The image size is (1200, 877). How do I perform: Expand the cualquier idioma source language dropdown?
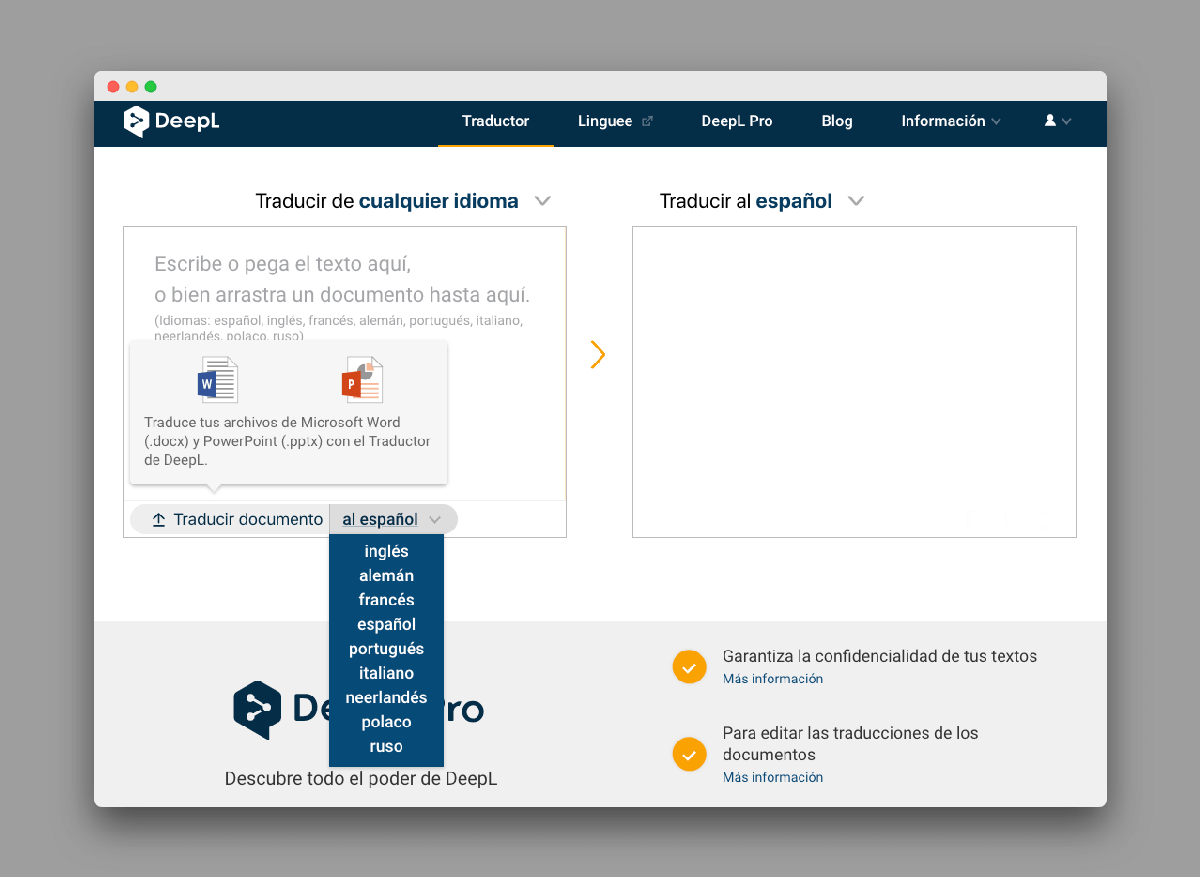543,201
